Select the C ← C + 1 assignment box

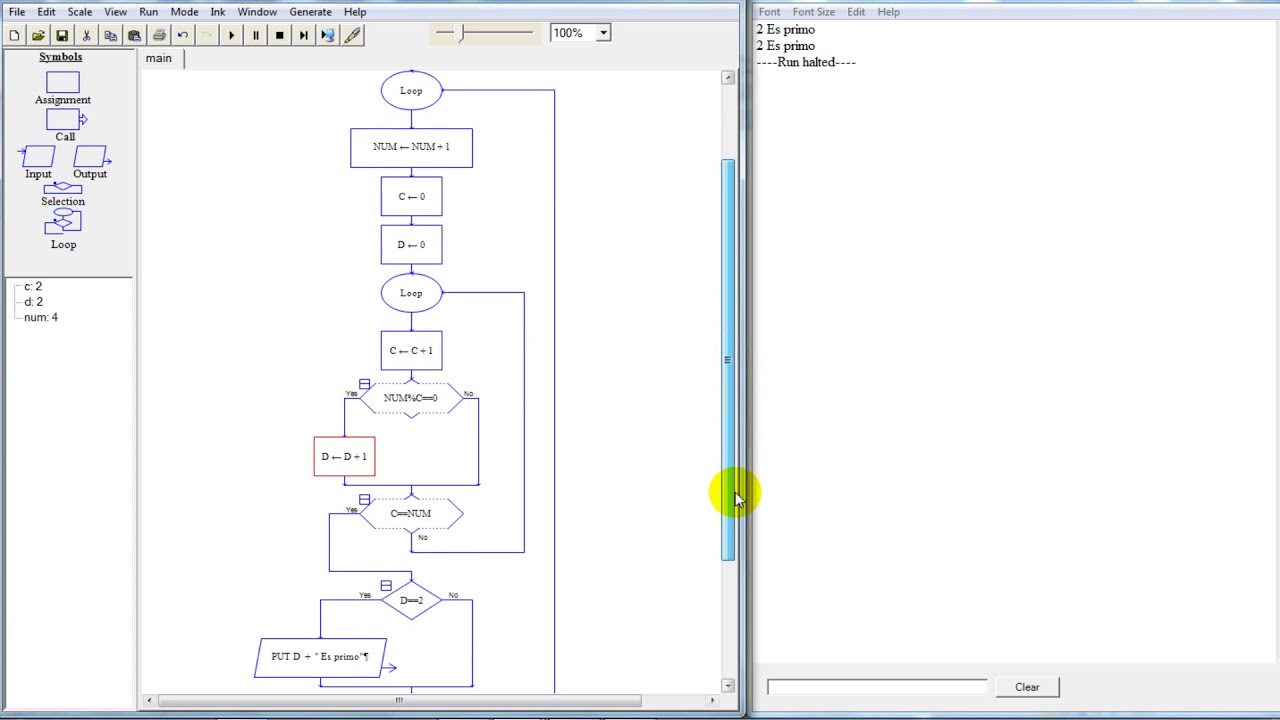(411, 351)
